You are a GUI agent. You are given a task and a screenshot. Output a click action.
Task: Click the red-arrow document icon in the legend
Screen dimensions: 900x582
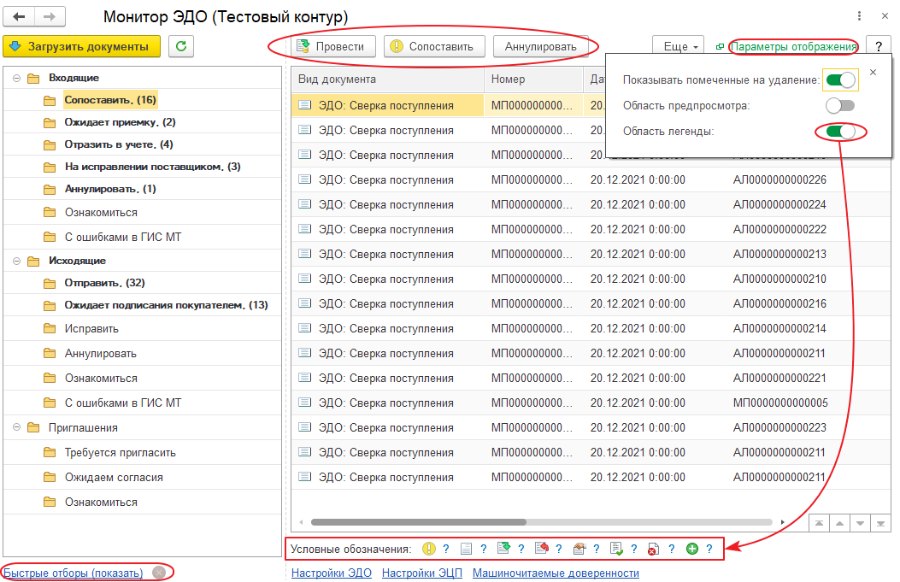click(x=541, y=548)
